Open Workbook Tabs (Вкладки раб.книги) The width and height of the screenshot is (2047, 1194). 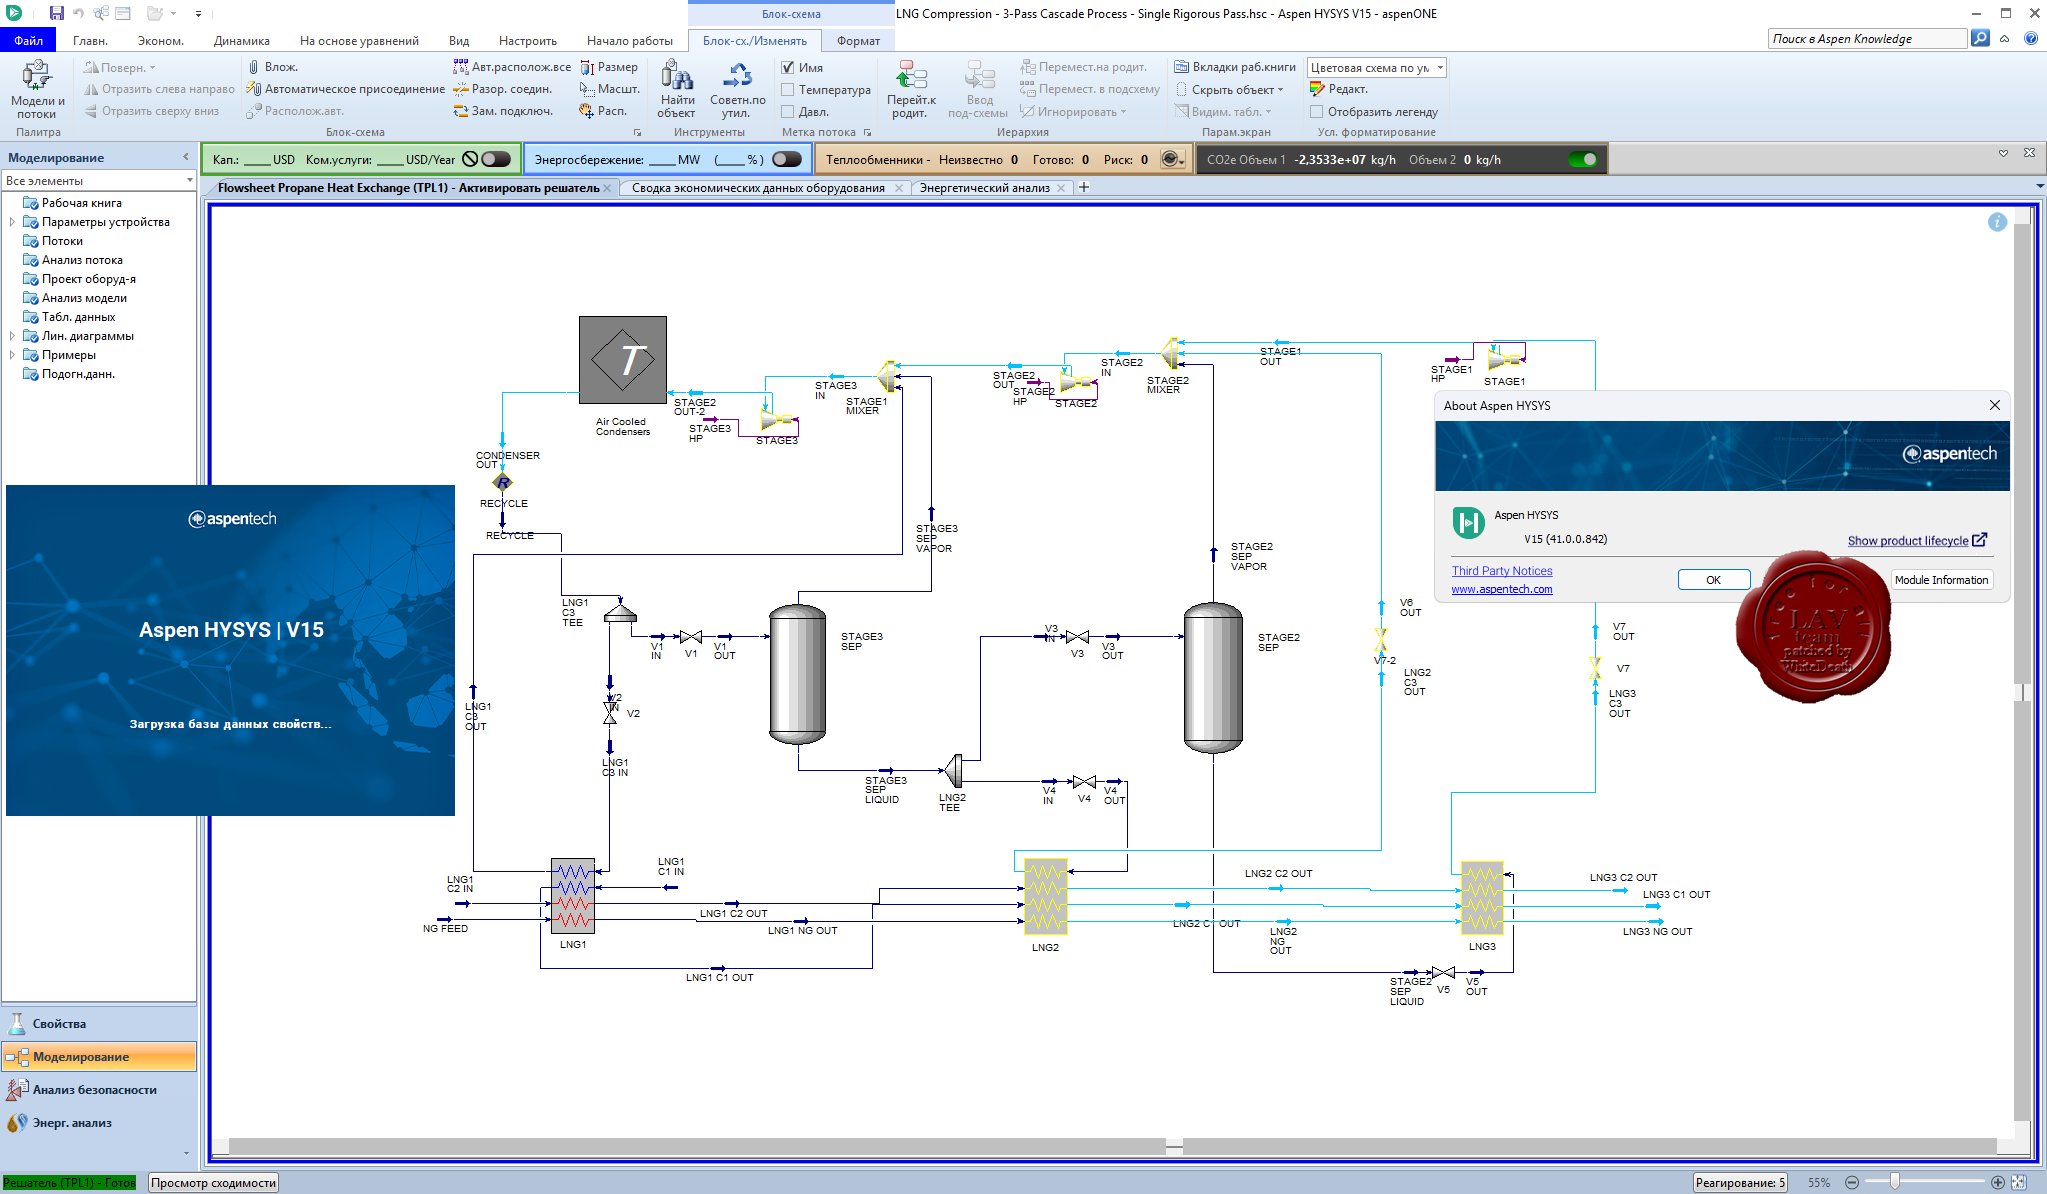click(x=1235, y=67)
